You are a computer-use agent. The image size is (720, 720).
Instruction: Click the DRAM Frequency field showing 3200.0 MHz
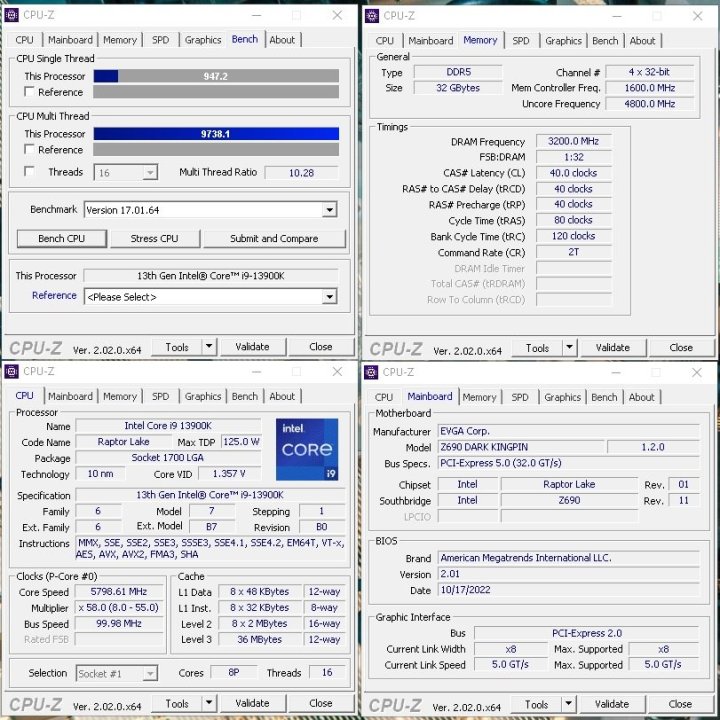point(572,142)
